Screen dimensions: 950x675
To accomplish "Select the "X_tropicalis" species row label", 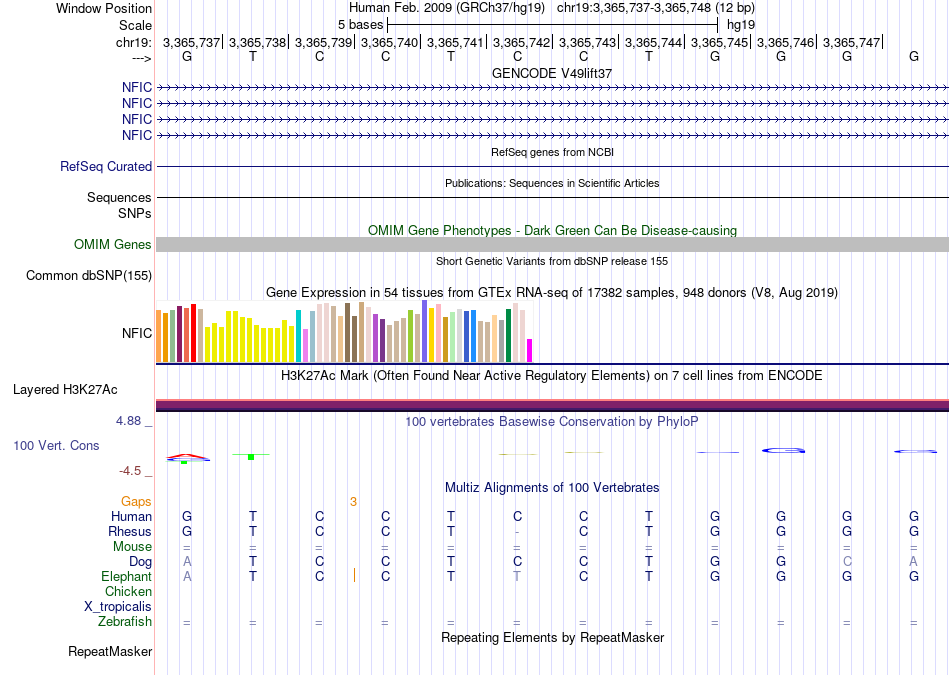I will pyautogui.click(x=118, y=607).
